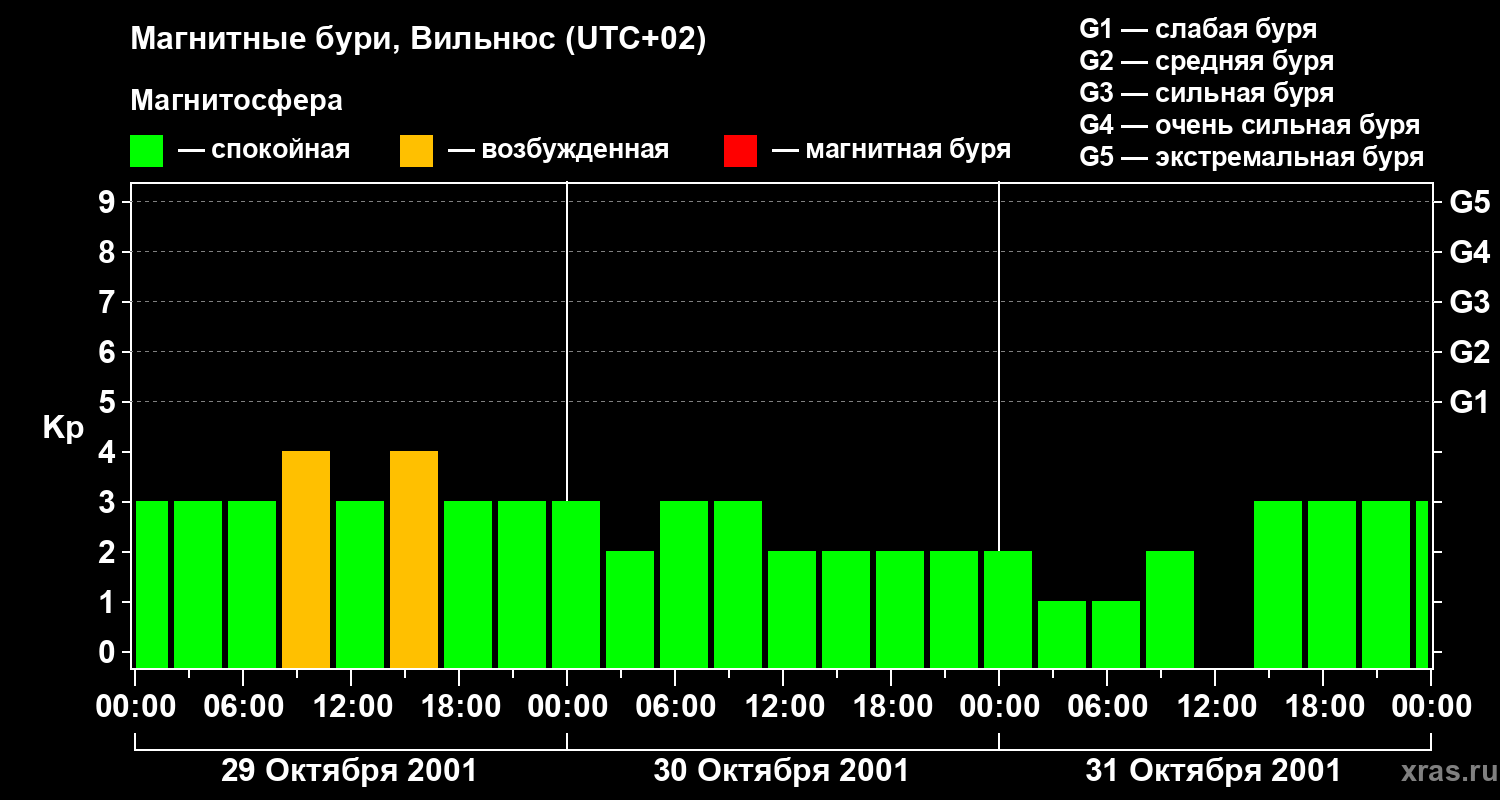This screenshot has width=1500, height=800.
Task: Click the 'Магнитосфера' legend heading
Action: [x=236, y=101]
